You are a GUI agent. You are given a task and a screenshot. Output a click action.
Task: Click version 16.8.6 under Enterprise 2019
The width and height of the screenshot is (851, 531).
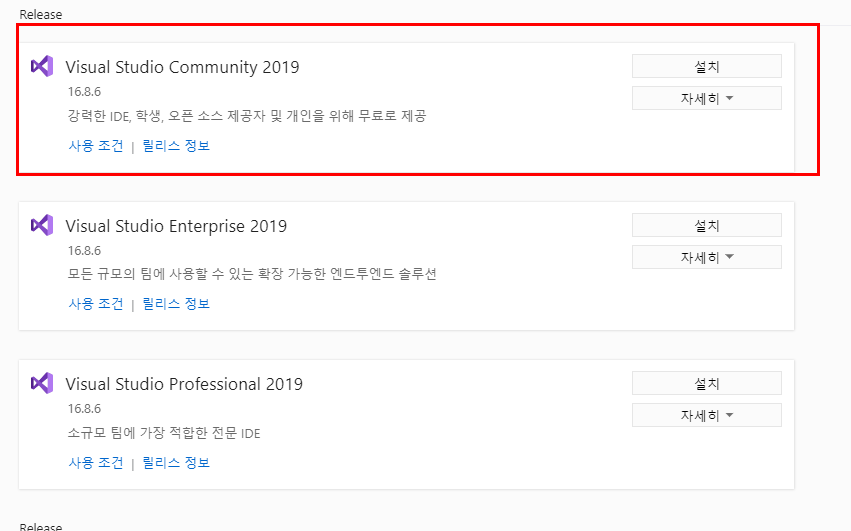click(x=84, y=250)
